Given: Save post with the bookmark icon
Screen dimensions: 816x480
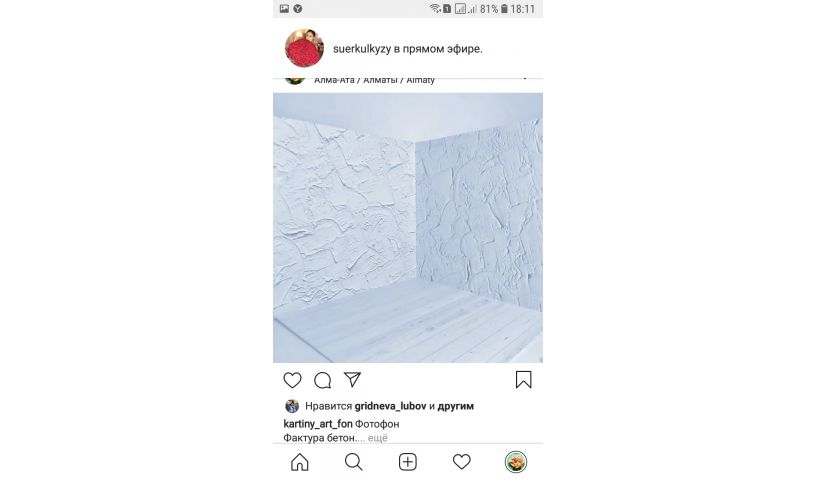Looking at the screenshot, I should click(524, 380).
